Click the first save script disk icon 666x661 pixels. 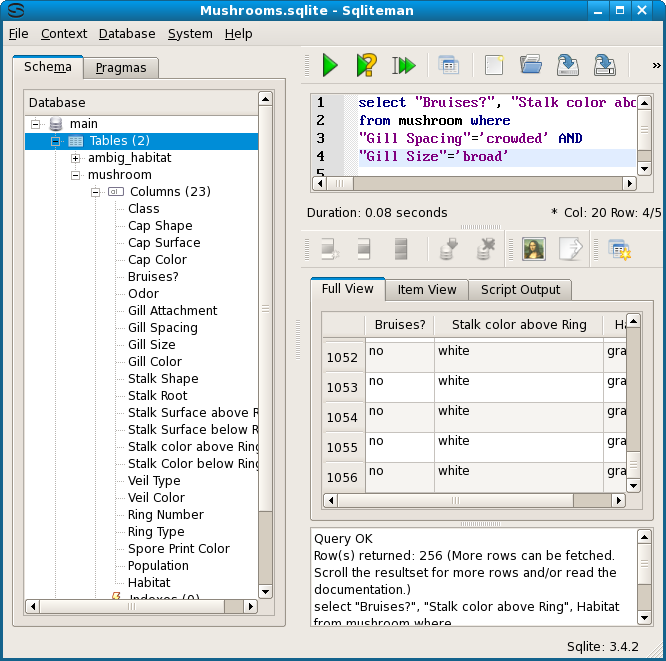(x=567, y=66)
